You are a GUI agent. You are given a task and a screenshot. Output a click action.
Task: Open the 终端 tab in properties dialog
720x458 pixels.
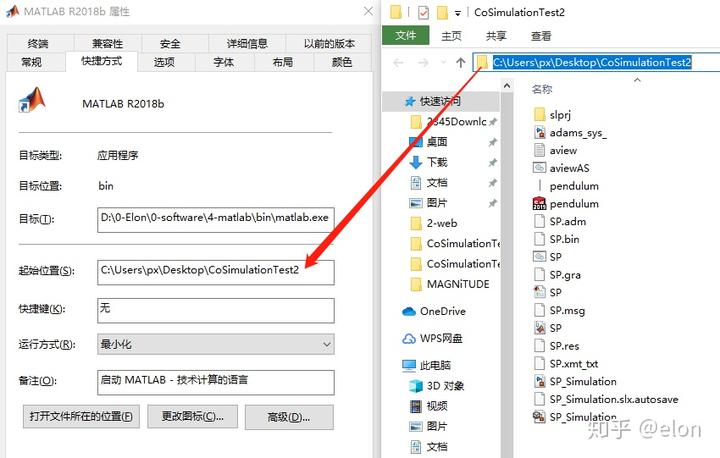38,44
